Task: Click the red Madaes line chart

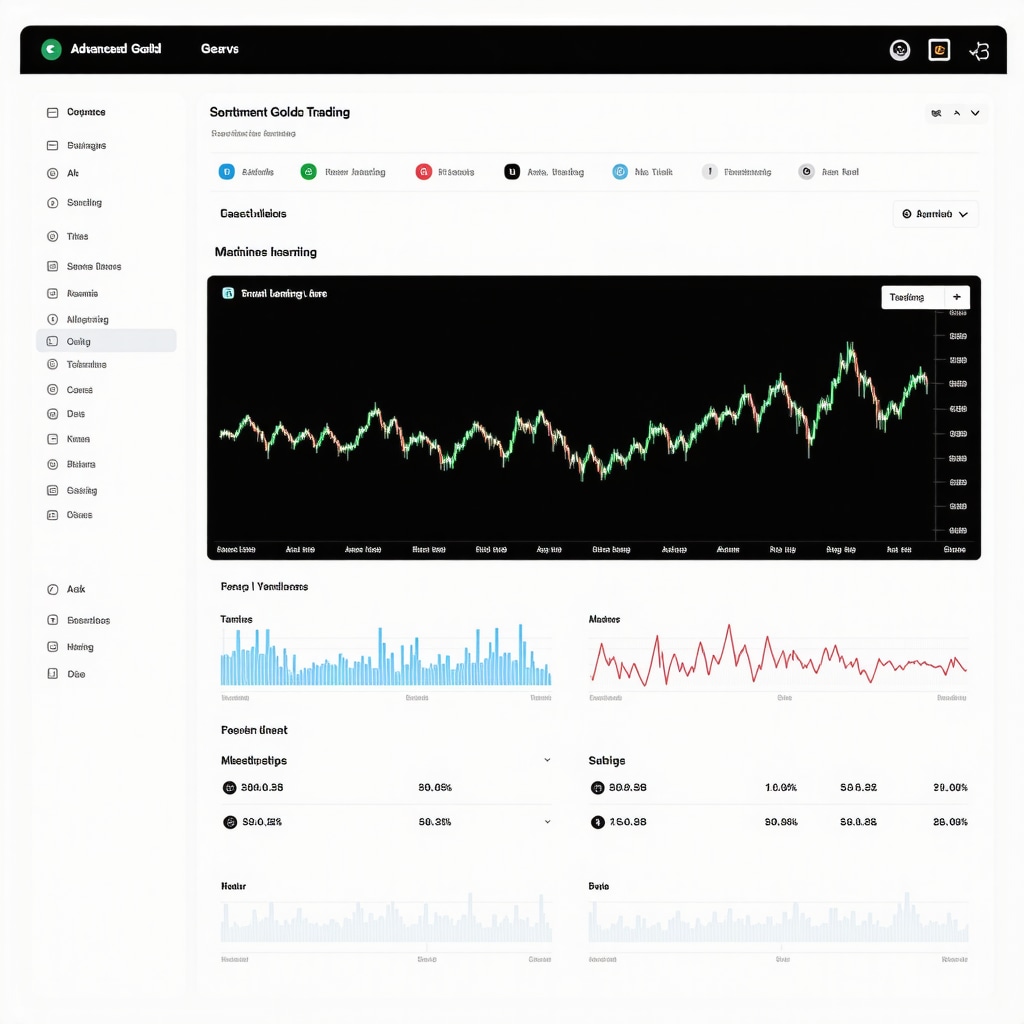Action: click(778, 655)
